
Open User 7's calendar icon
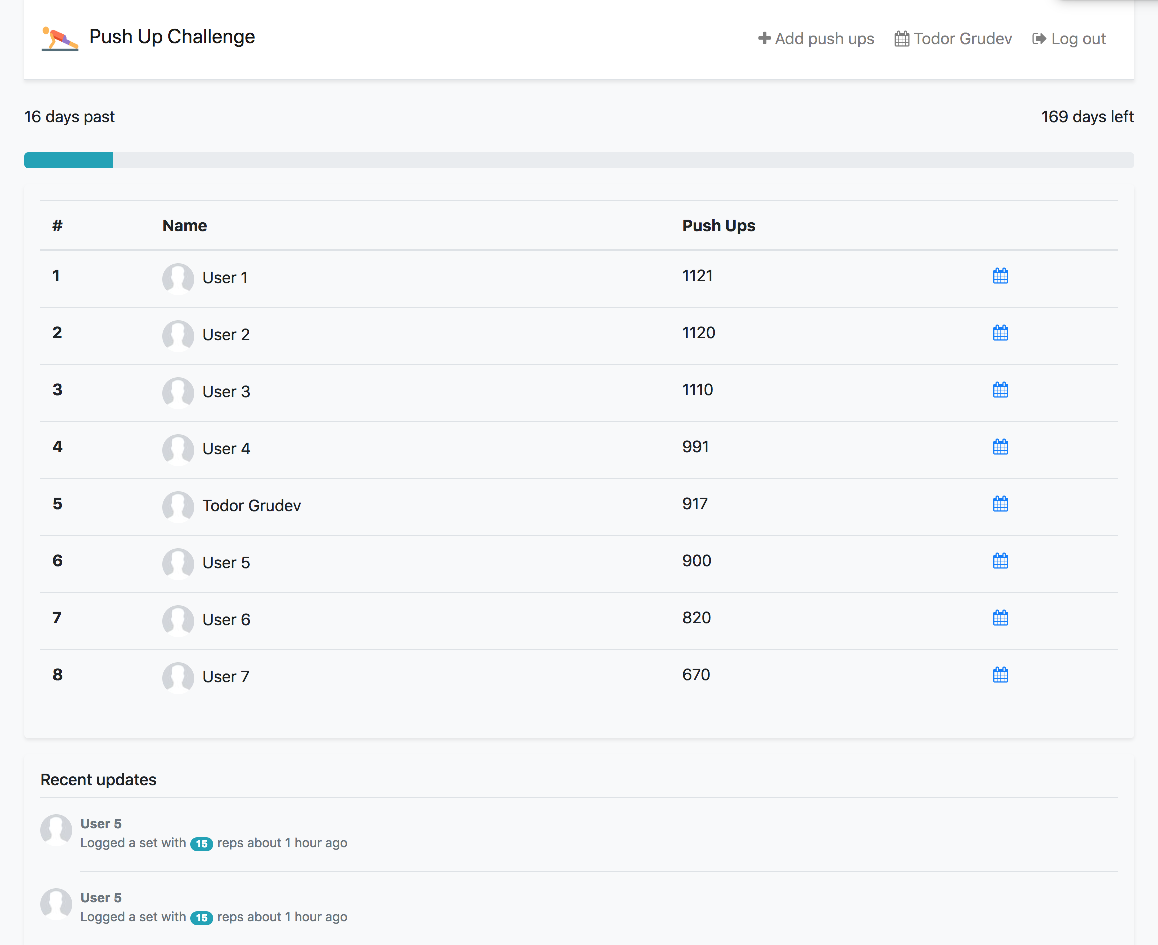[1000, 675]
